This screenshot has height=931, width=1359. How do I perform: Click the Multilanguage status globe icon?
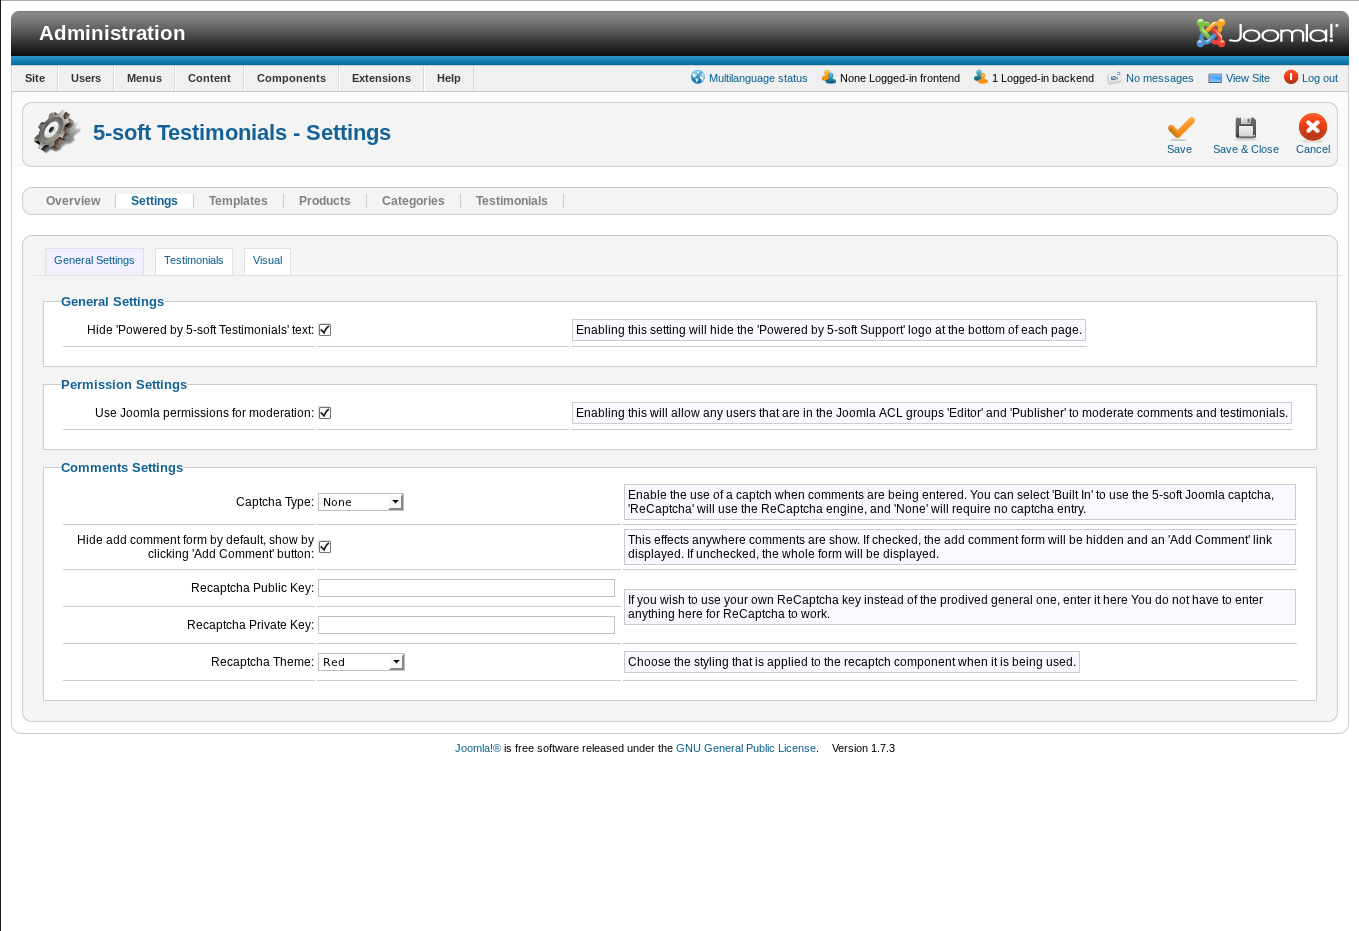(x=698, y=77)
